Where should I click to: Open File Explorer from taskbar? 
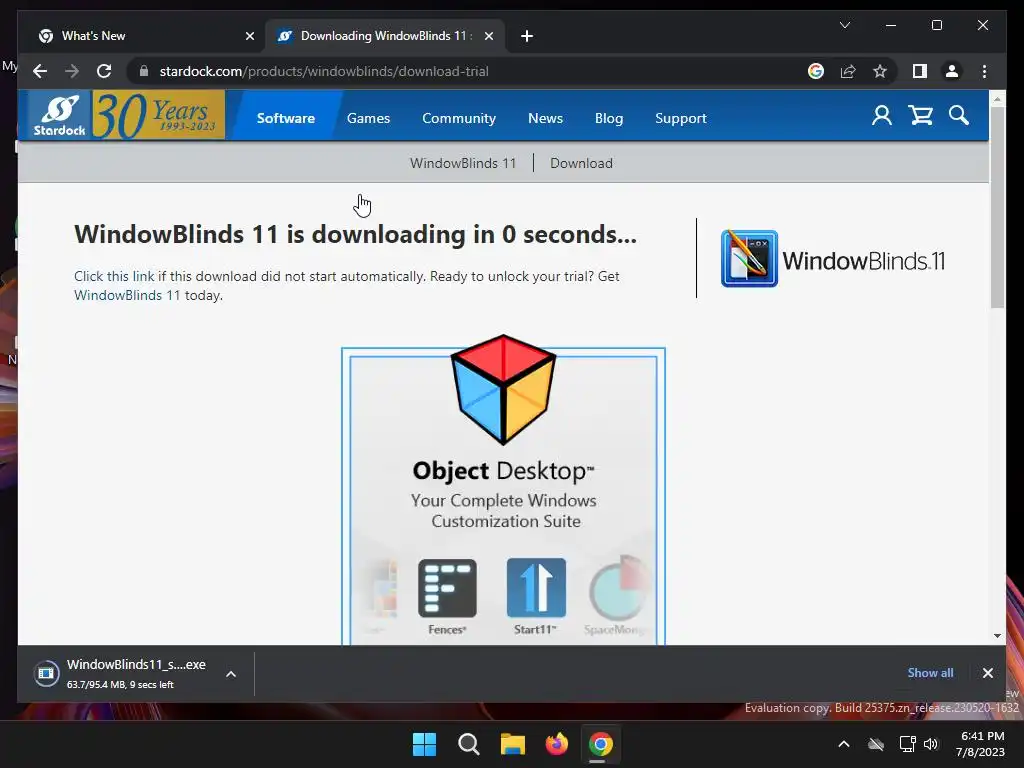click(513, 744)
